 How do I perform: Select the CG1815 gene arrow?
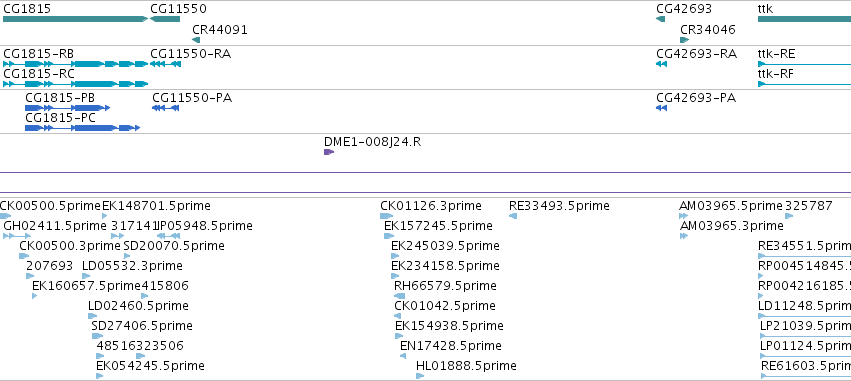pos(75,19)
